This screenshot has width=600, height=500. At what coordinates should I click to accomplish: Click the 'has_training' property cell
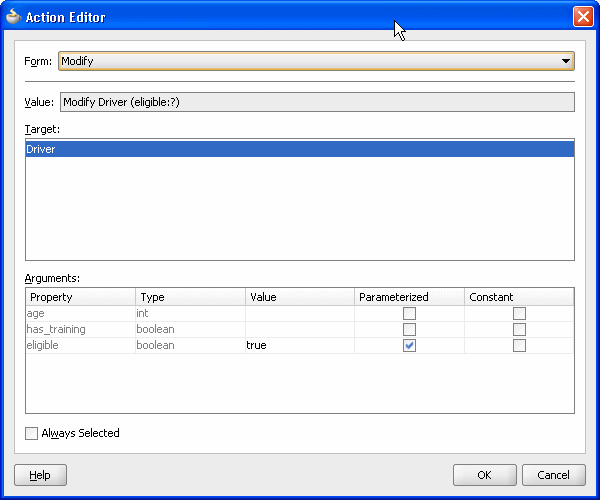(80, 329)
